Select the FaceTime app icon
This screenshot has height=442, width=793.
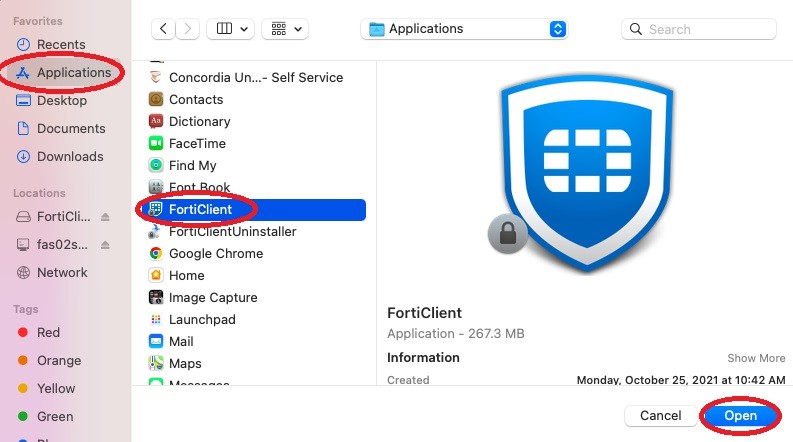point(156,143)
